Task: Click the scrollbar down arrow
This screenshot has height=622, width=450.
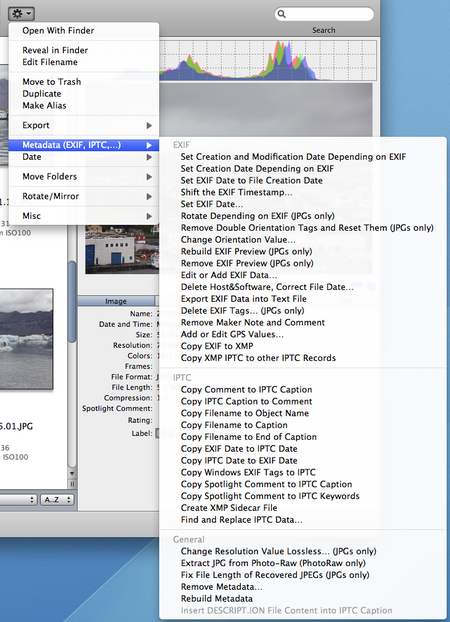Action: coord(72,473)
